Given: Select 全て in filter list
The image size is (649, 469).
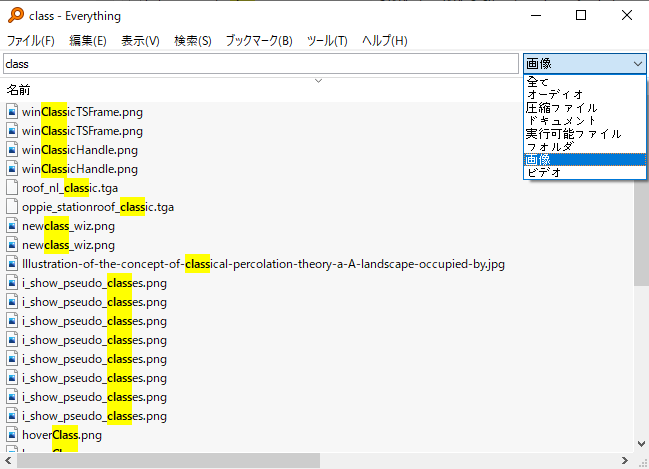Looking at the screenshot, I should click(584, 82).
